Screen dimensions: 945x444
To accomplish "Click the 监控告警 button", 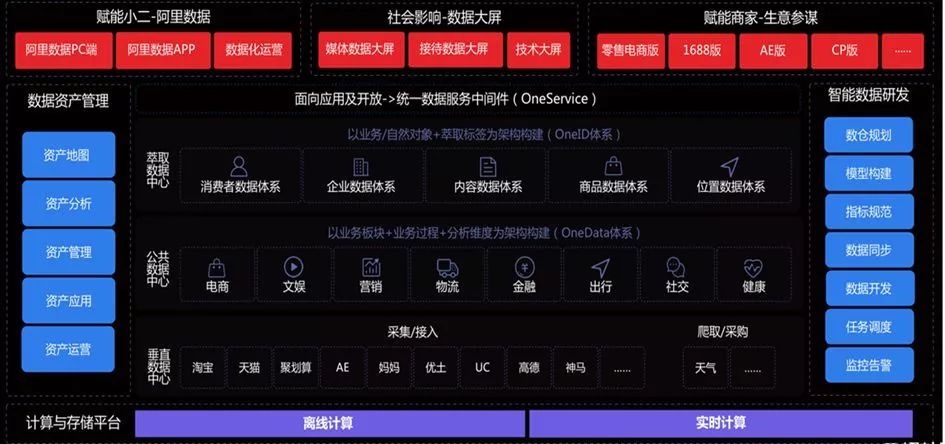I will (x=868, y=364).
